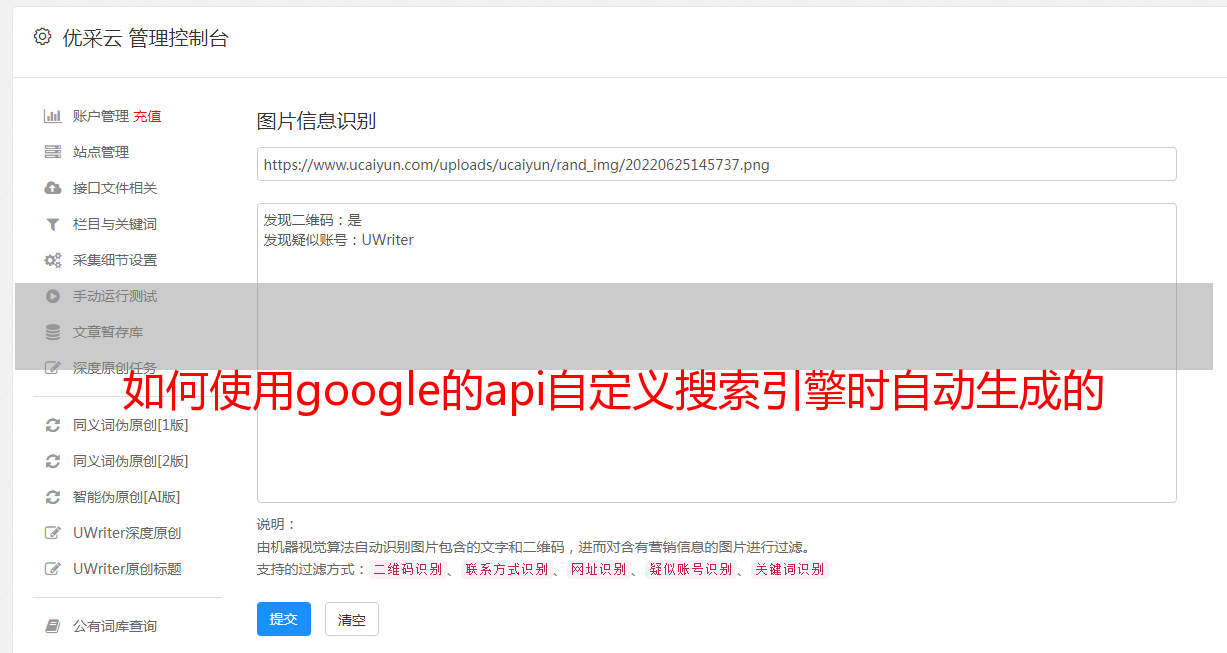Open 栏目与关键词 menu item
The image size is (1227, 653).
[x=115, y=224]
